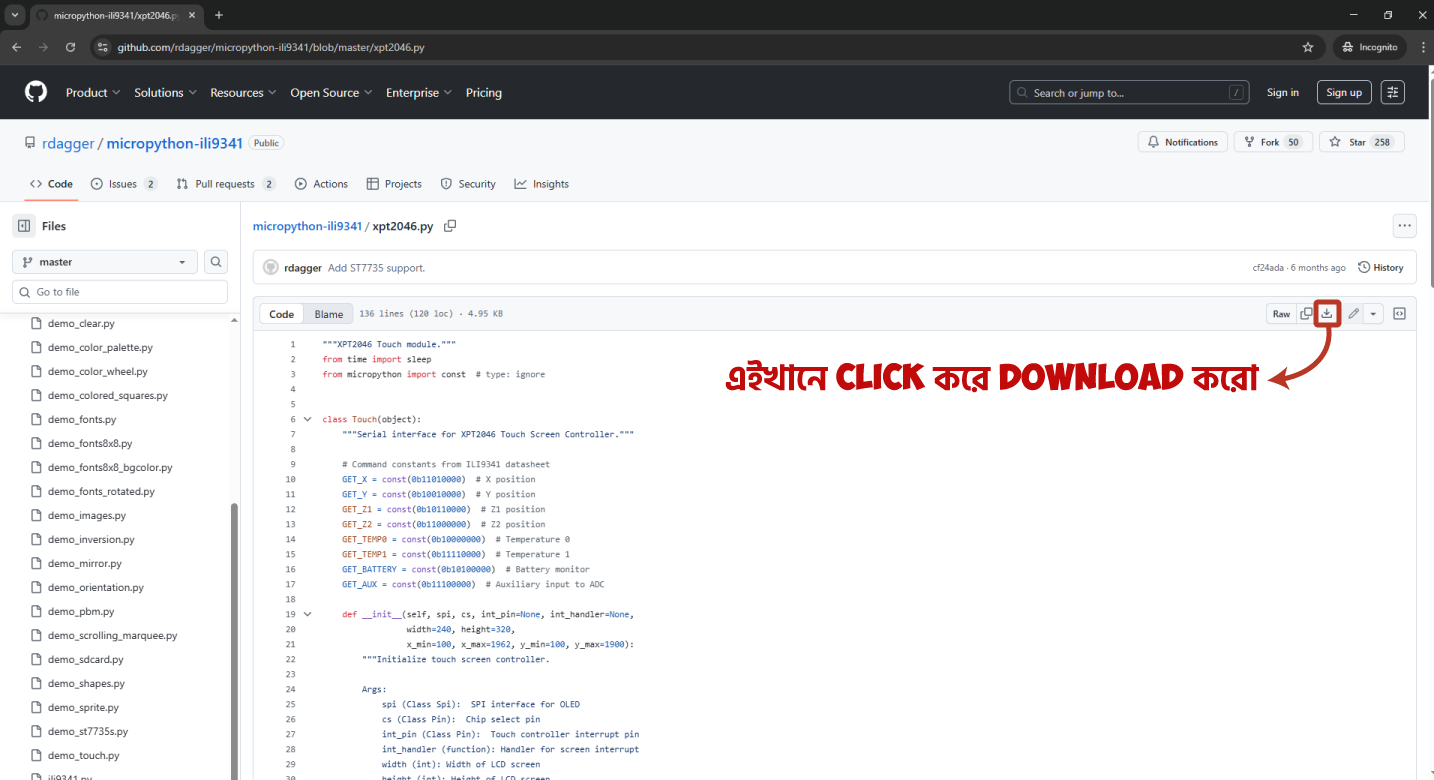The width and height of the screenshot is (1434, 780).
Task: Reload the page in the browser
Action: pyautogui.click(x=70, y=47)
